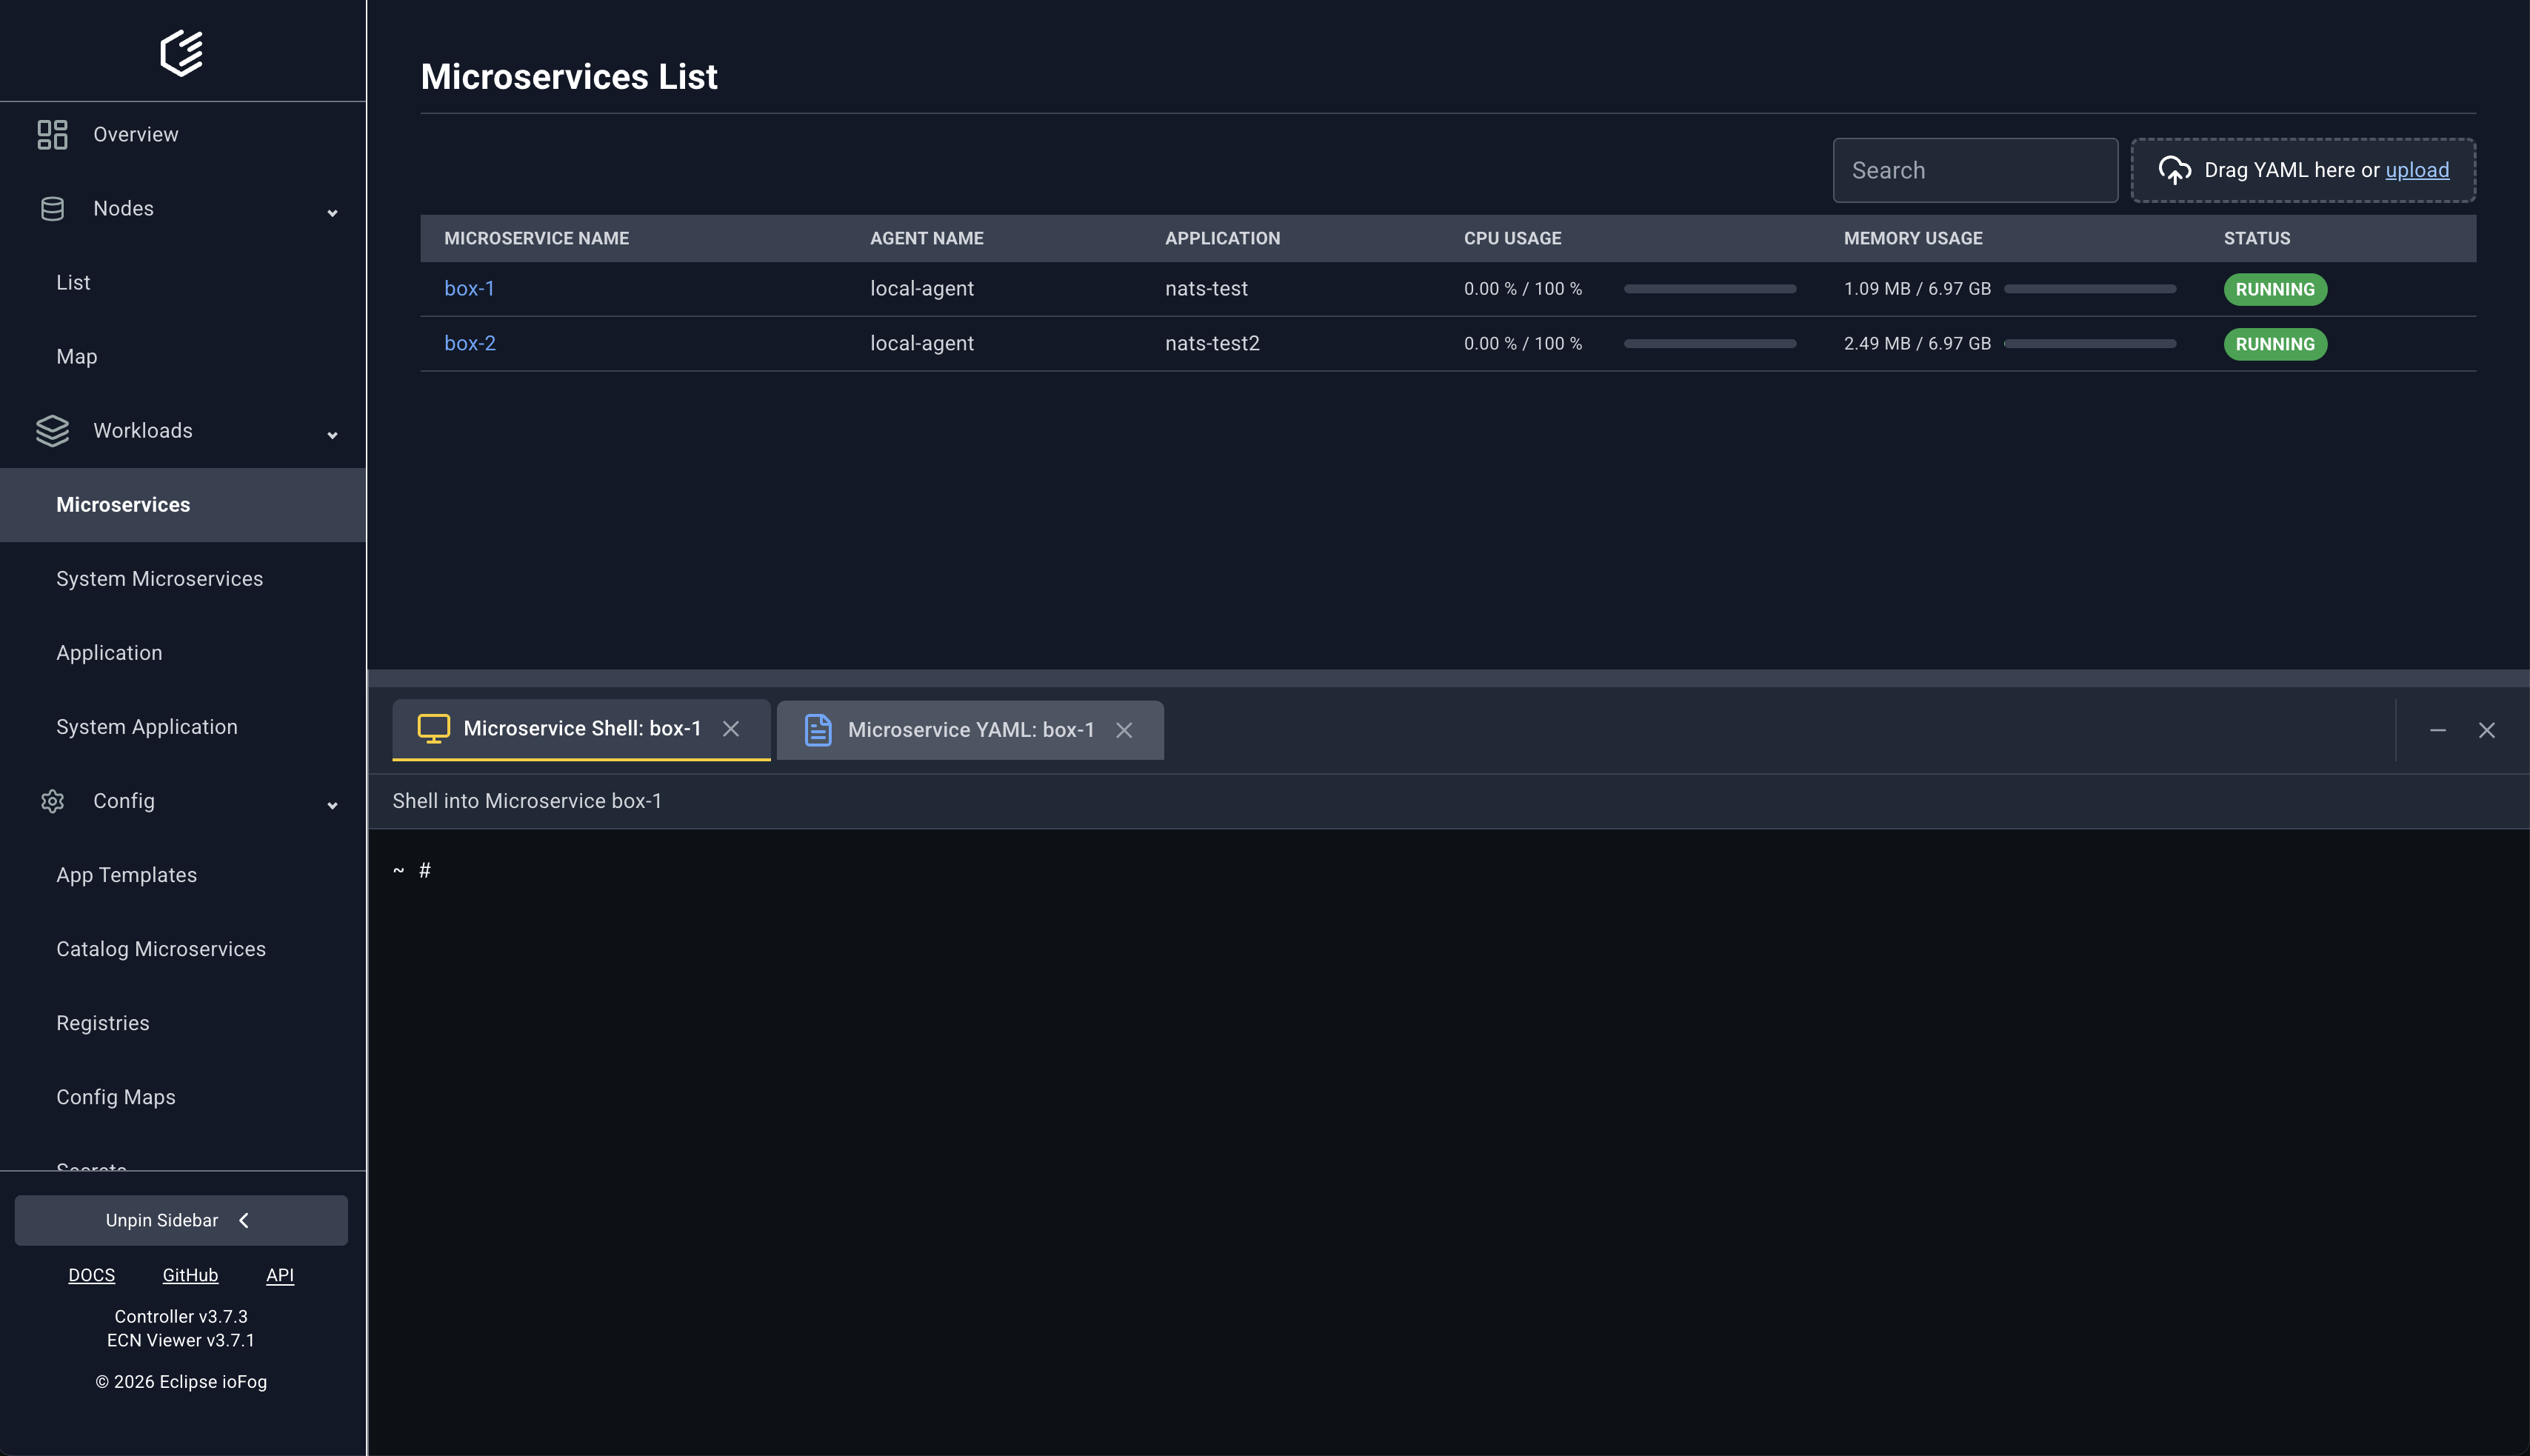The image size is (2530, 1456).
Task: Click the ioFog logo at sidebar top
Action: pyautogui.click(x=182, y=52)
